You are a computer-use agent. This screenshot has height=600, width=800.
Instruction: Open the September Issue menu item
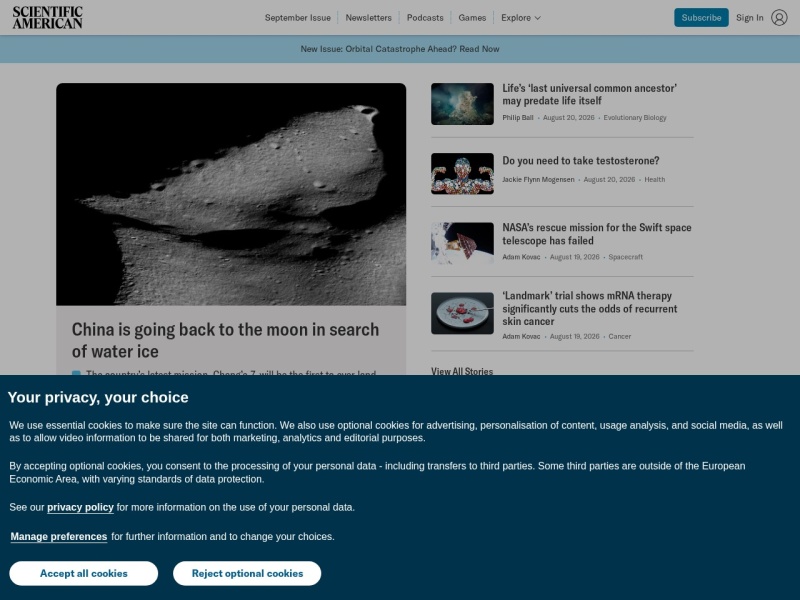pyautogui.click(x=297, y=17)
